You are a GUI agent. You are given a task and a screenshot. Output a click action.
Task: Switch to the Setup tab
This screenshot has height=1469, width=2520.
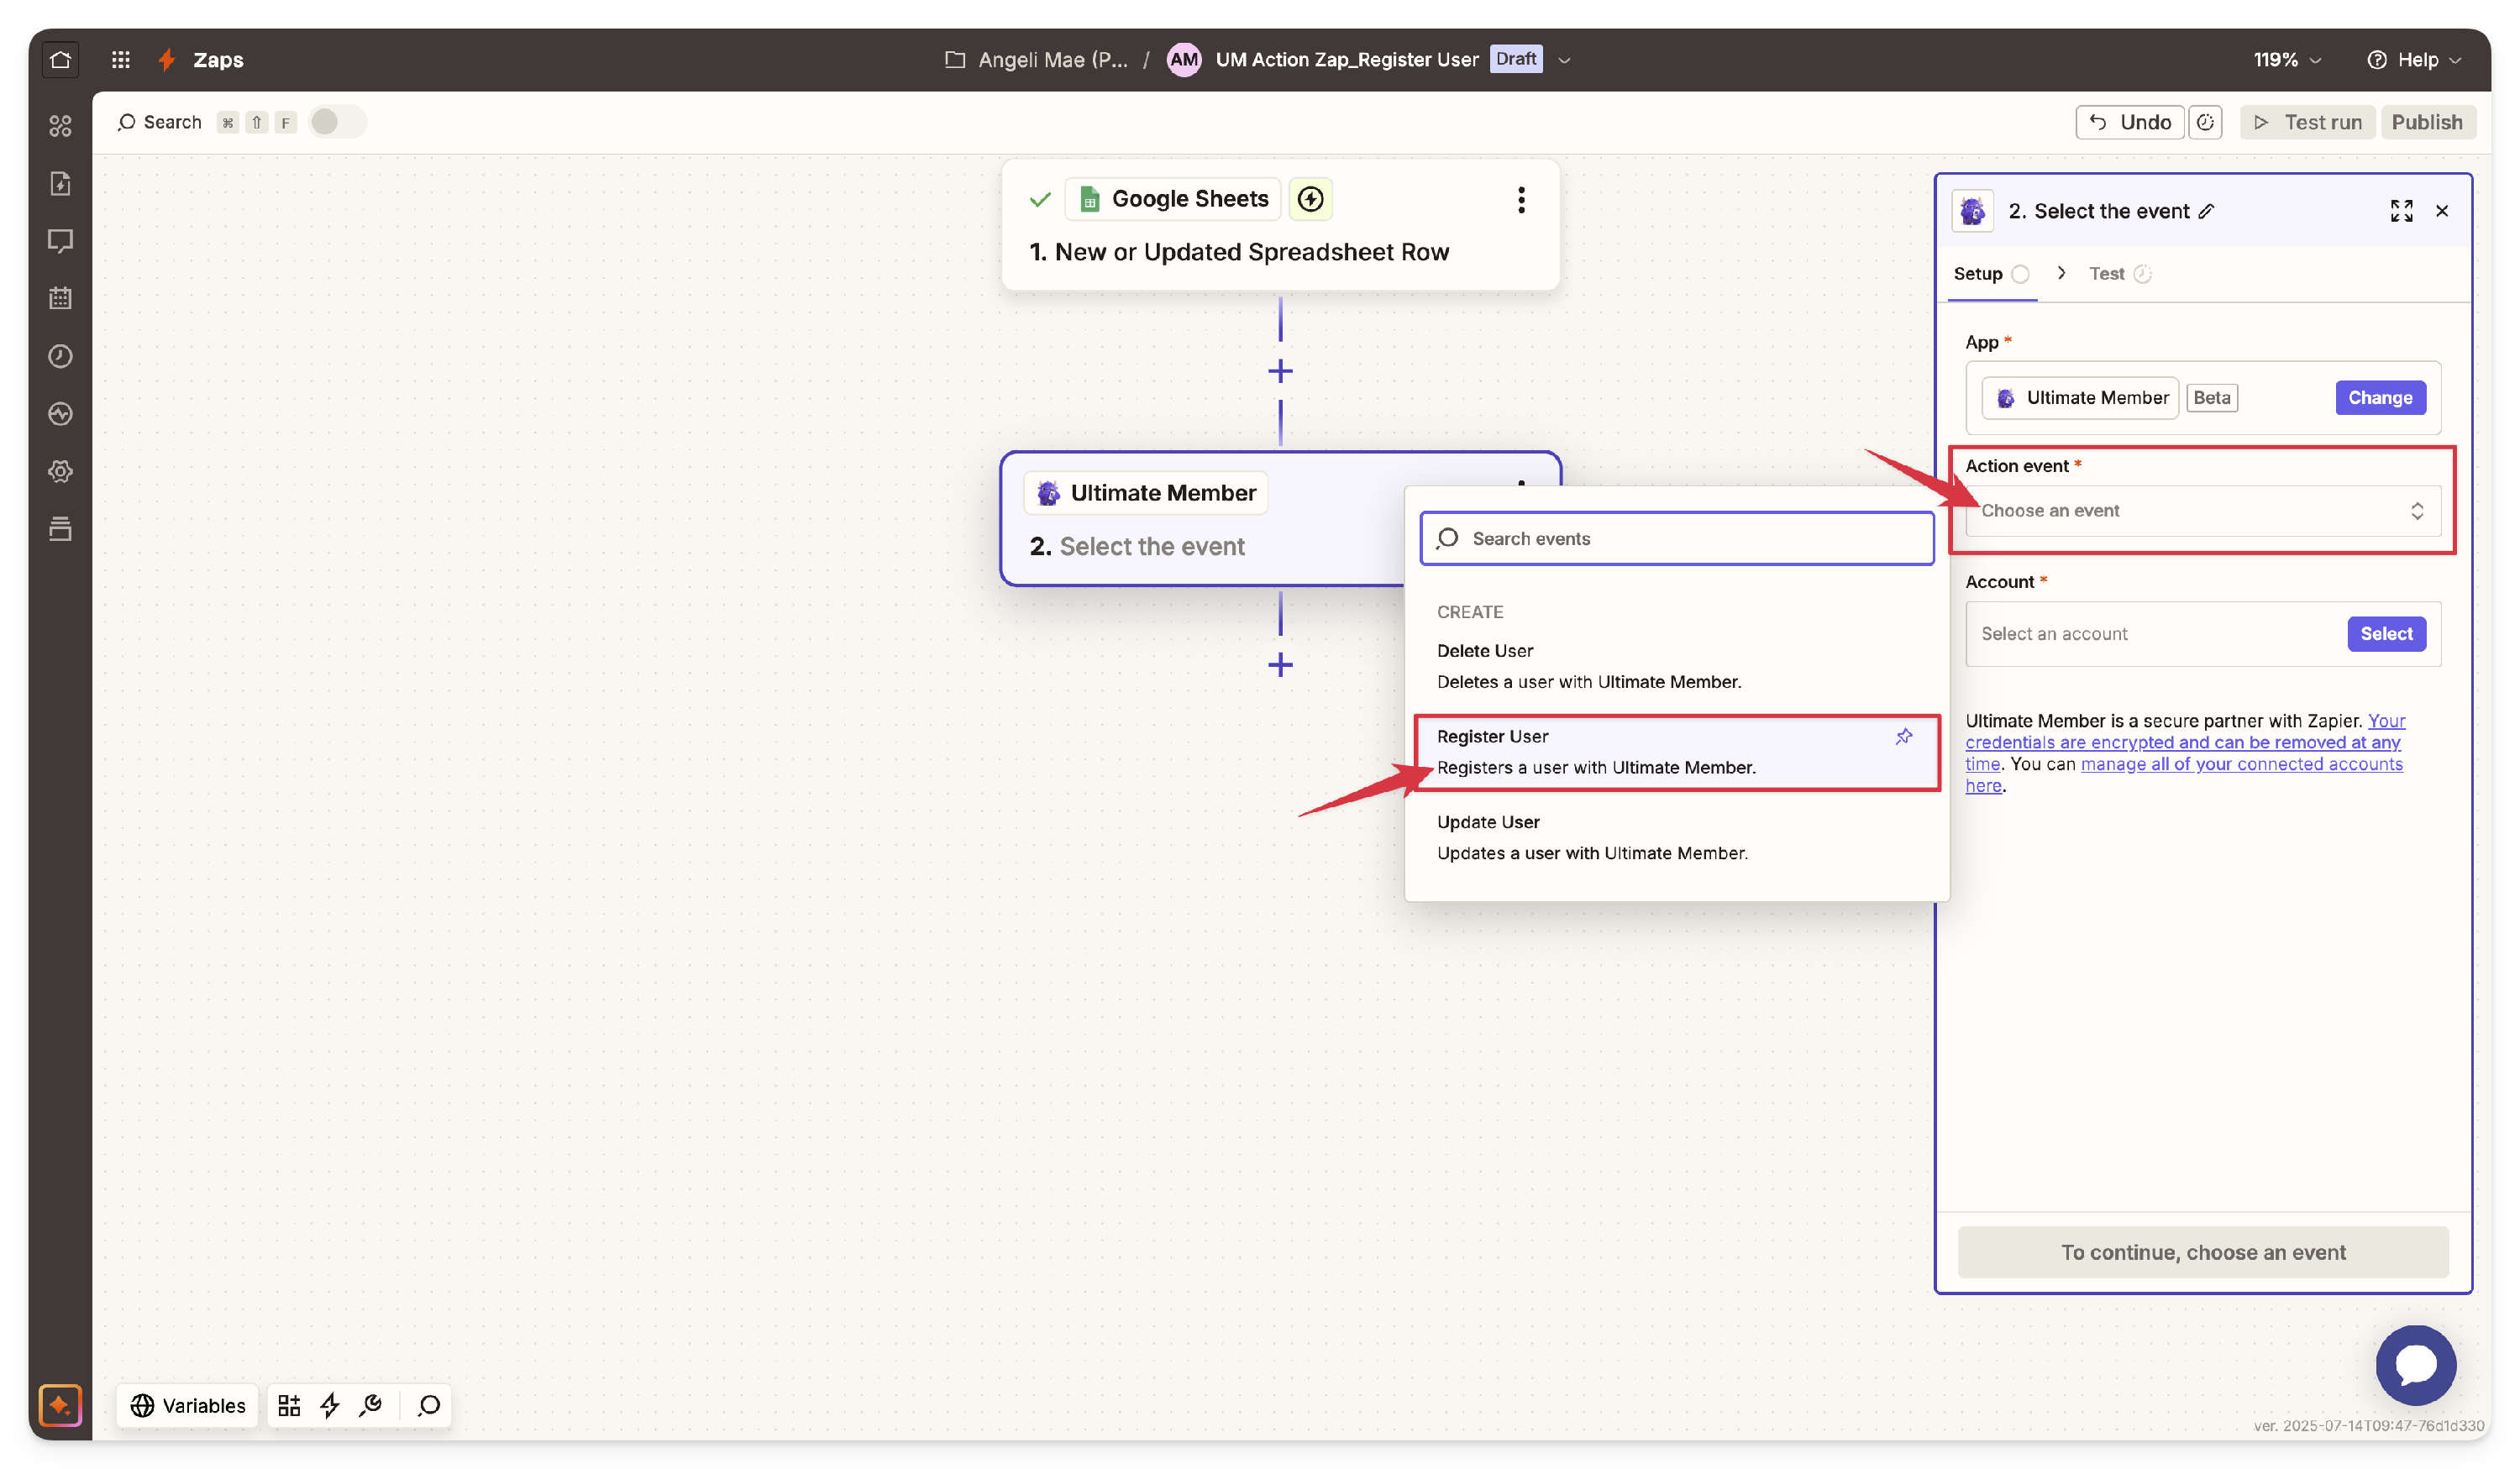coord(1990,274)
